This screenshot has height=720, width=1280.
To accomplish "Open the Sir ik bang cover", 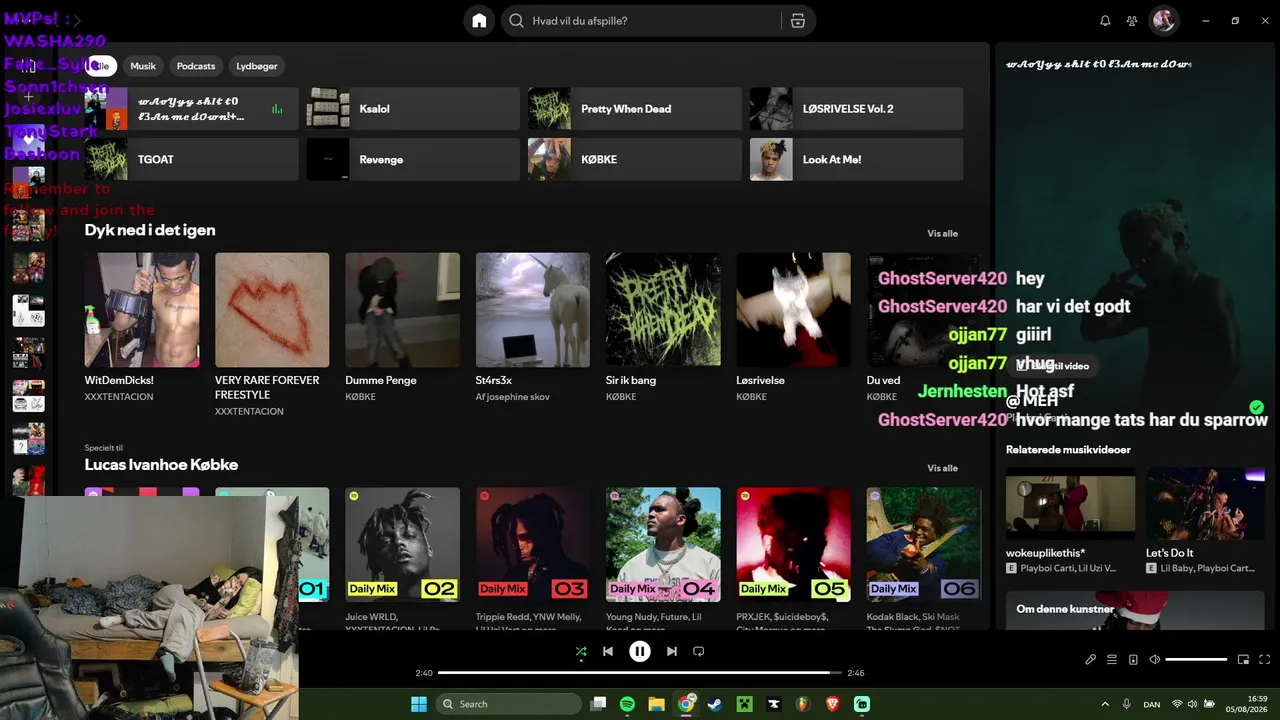I will pos(663,310).
